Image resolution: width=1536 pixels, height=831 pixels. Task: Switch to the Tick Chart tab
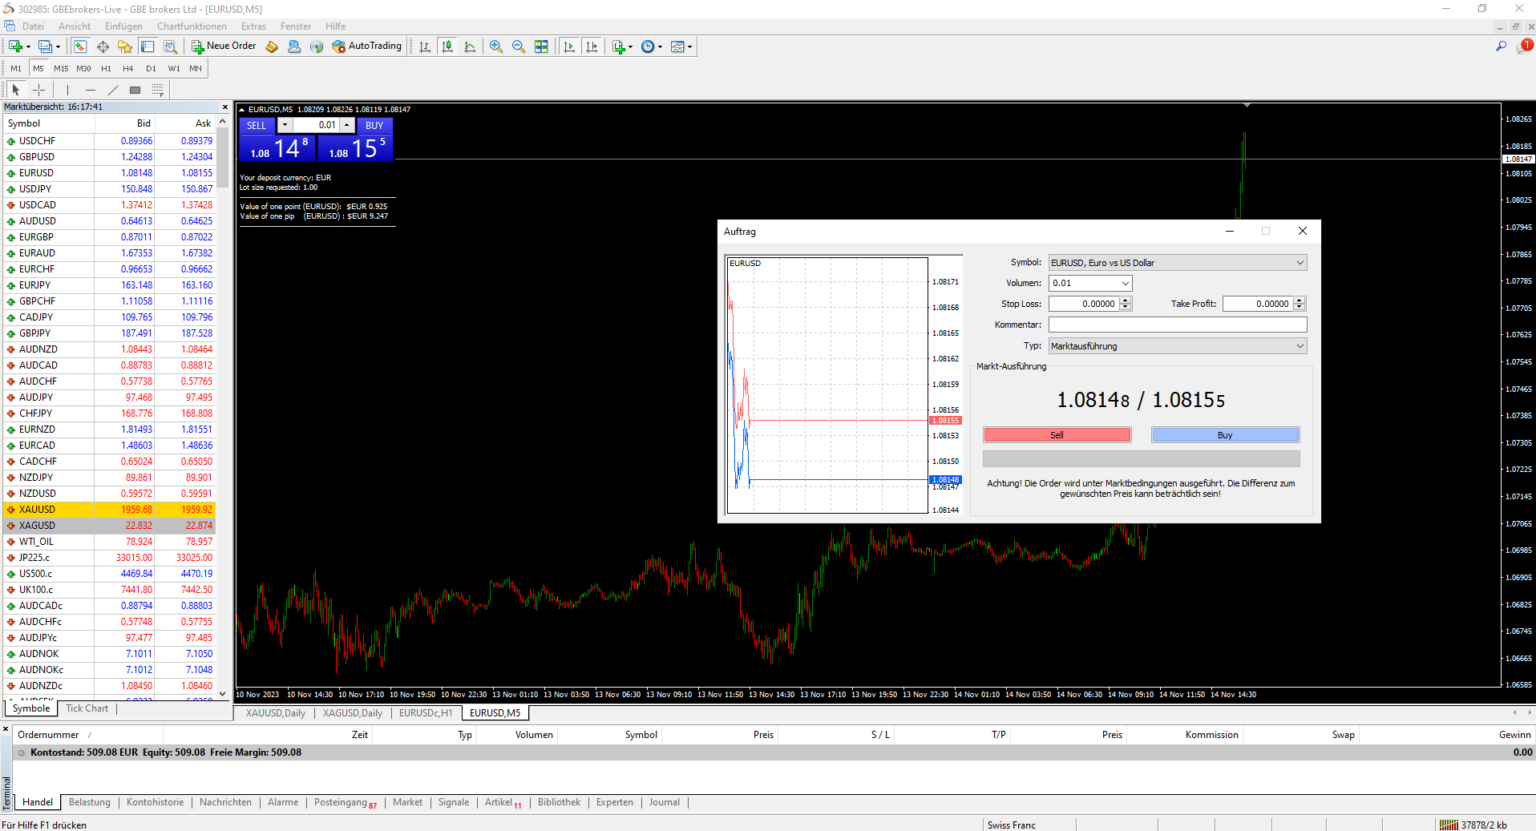pos(86,708)
